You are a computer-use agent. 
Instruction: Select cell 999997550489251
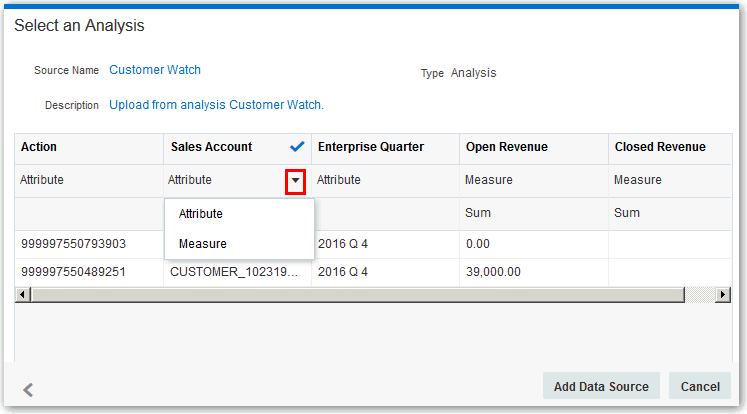coord(89,272)
